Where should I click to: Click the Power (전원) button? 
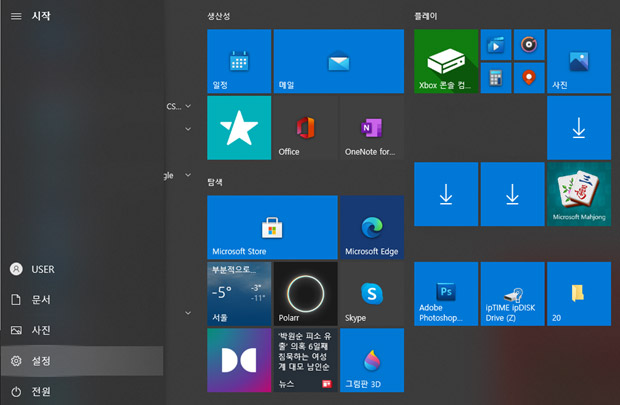click(80, 391)
